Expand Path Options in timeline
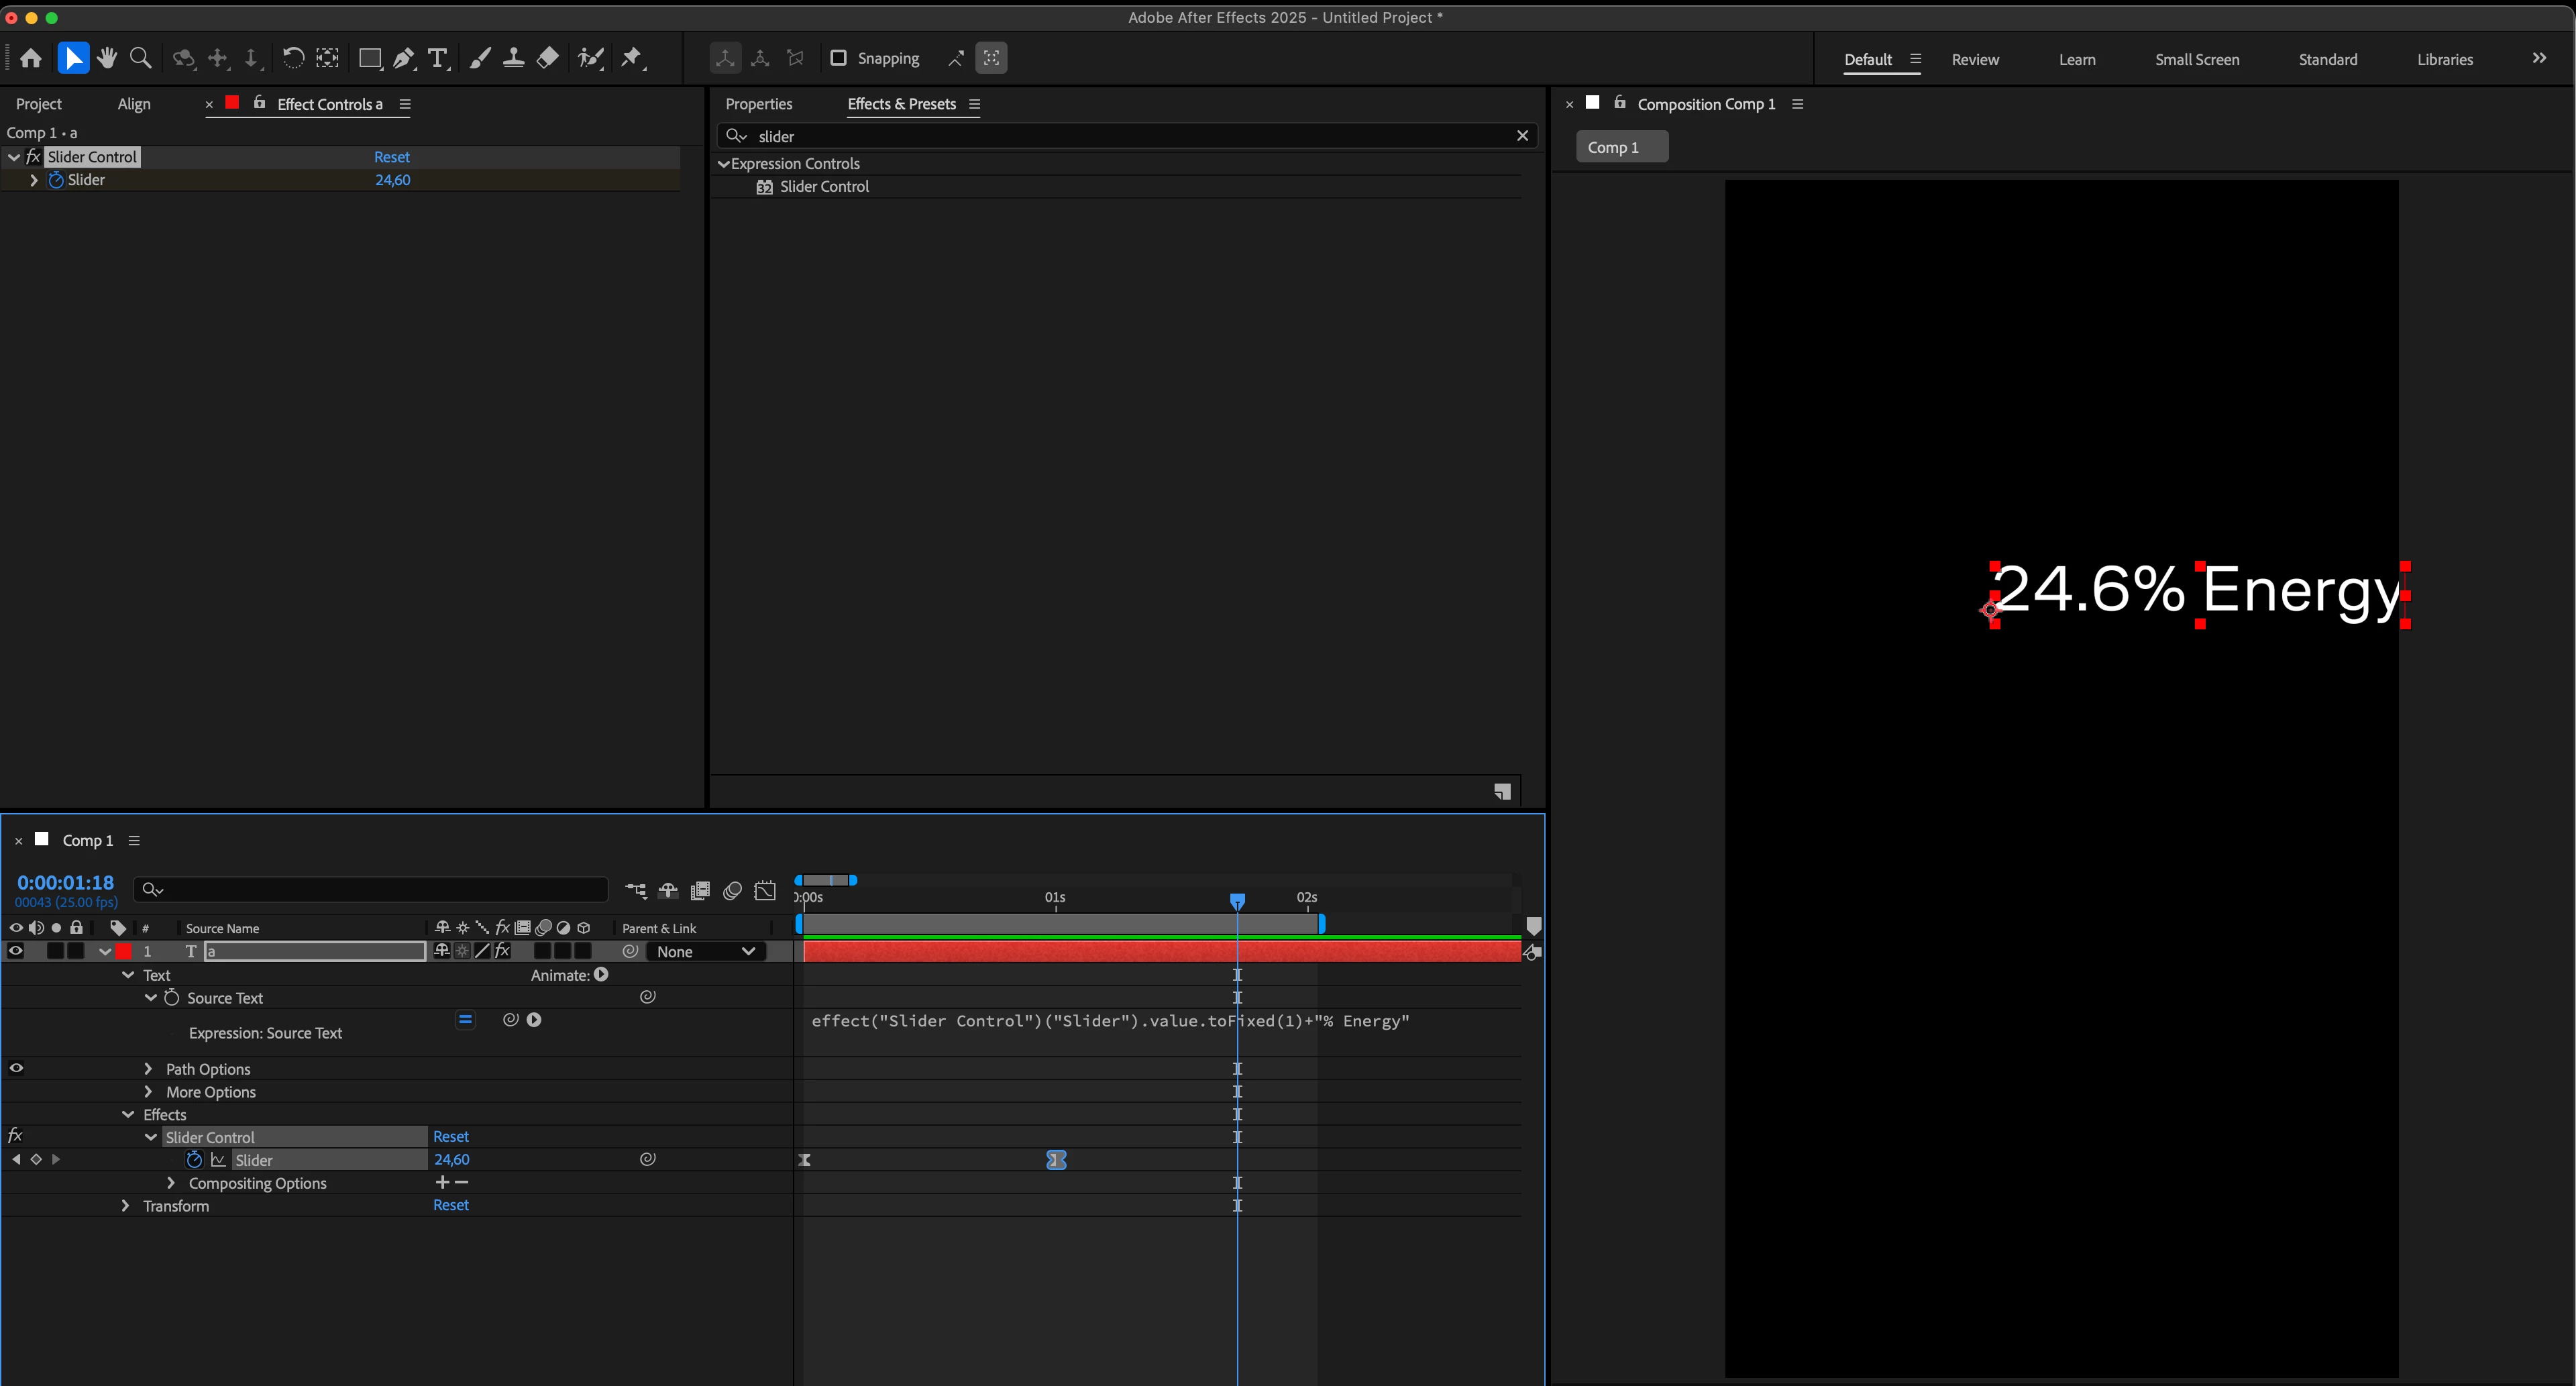Screen dimensions: 2576x1386 pyautogui.click(x=148, y=1069)
